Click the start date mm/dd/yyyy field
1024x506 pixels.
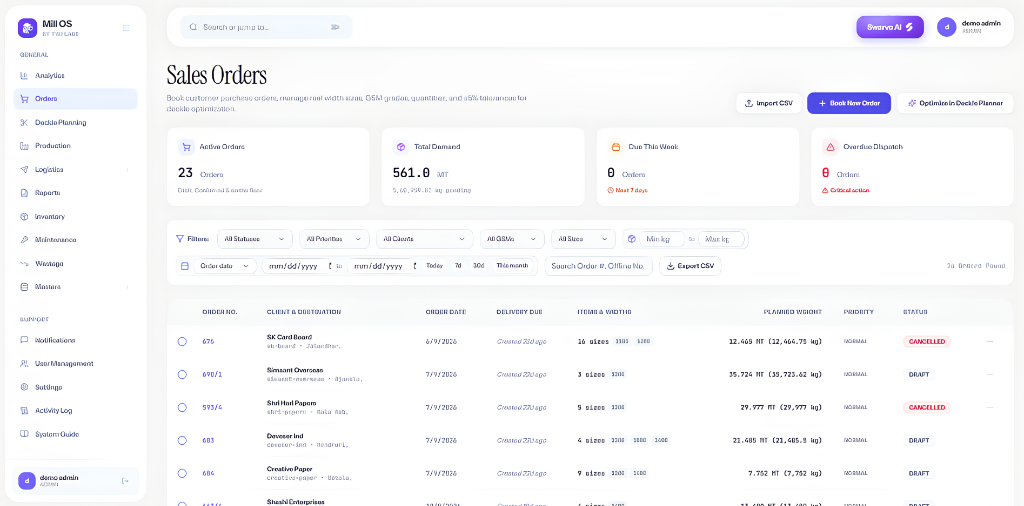(297, 266)
